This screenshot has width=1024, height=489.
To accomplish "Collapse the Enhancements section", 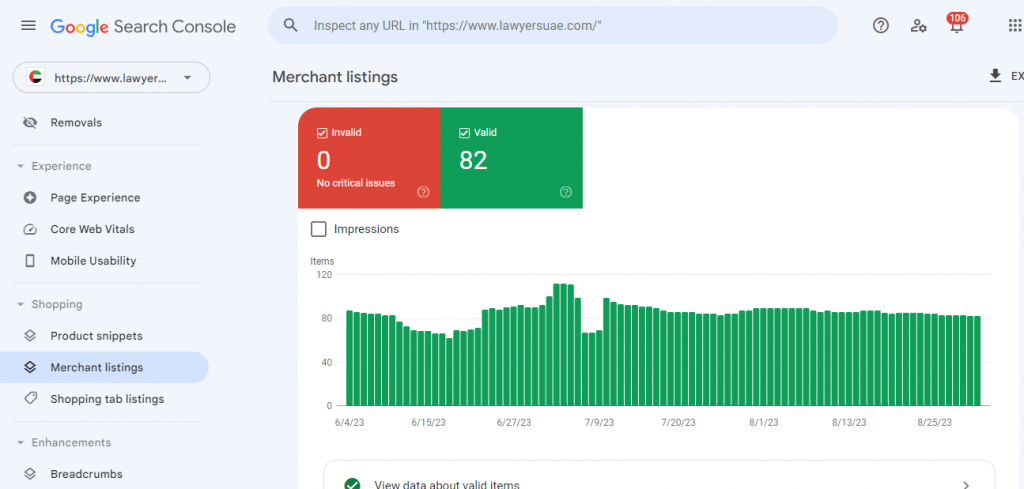I will [x=20, y=443].
